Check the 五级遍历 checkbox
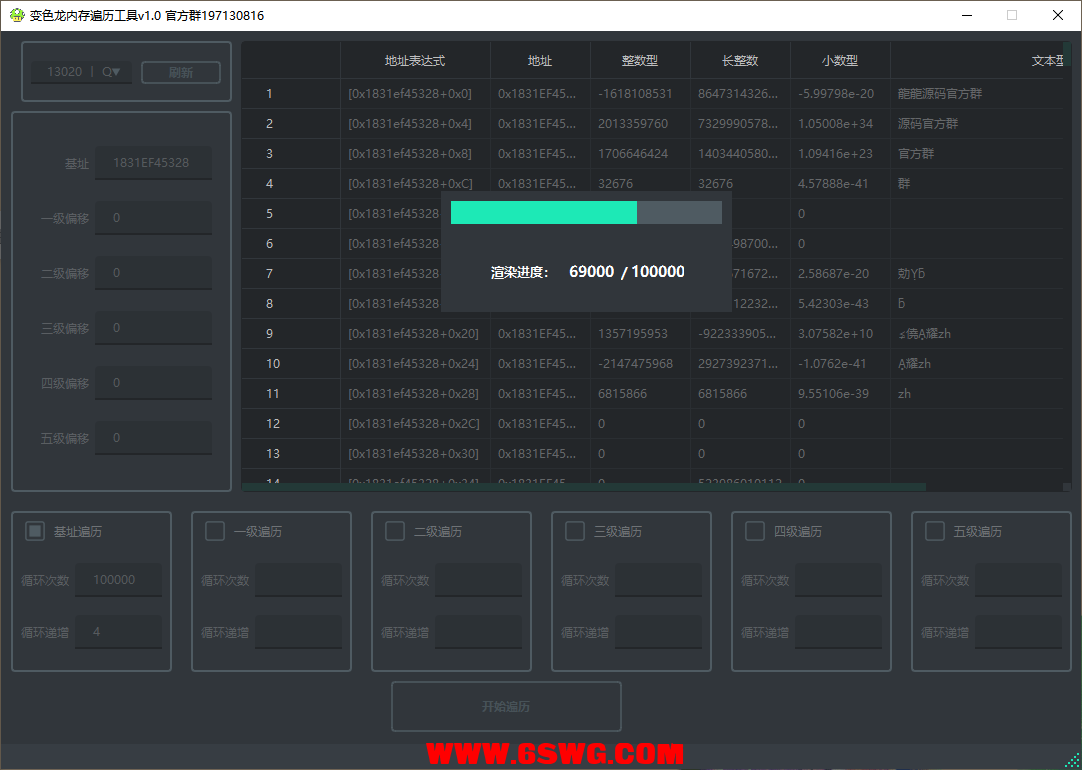 pos(935,531)
